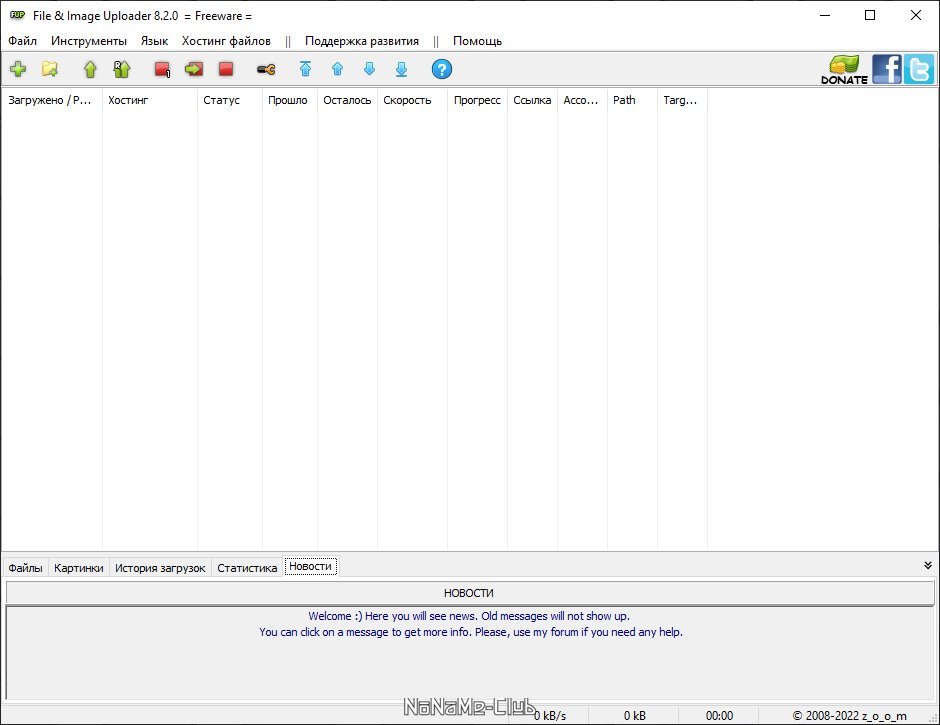Click the Осталось column header
940x725 pixels.
point(347,100)
